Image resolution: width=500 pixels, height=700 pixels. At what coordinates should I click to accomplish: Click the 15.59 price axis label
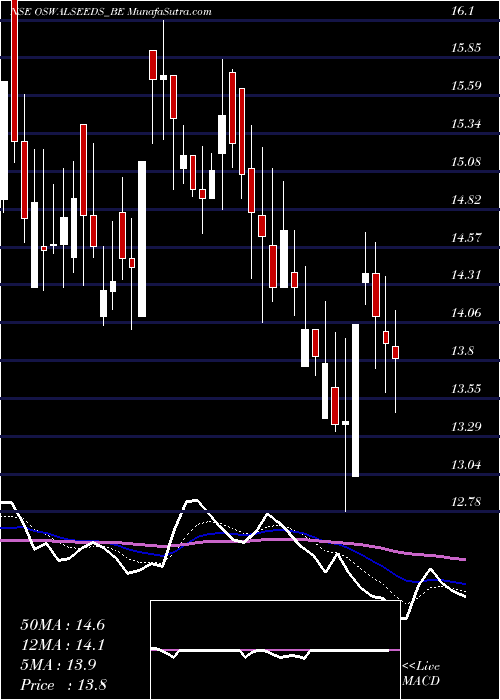click(x=466, y=86)
